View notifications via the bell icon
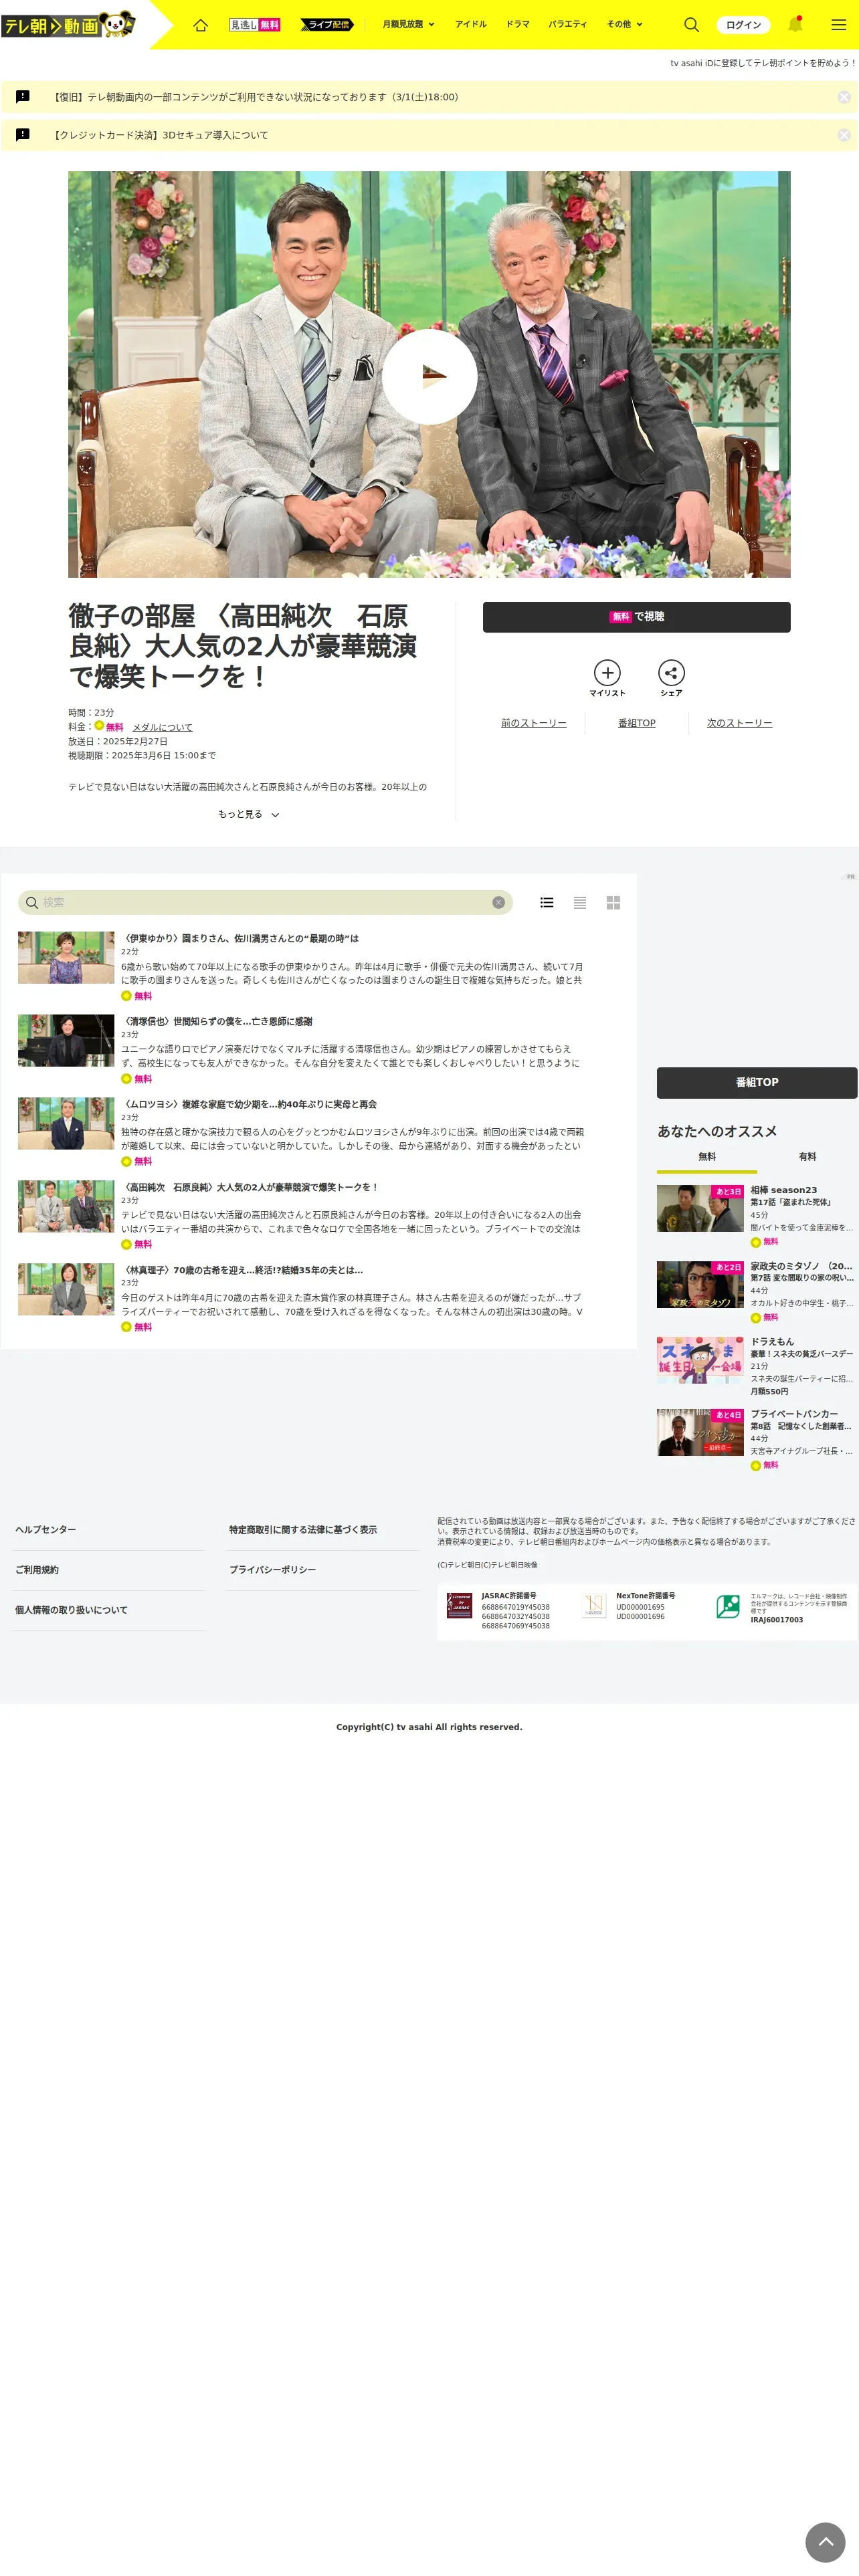 click(x=795, y=24)
